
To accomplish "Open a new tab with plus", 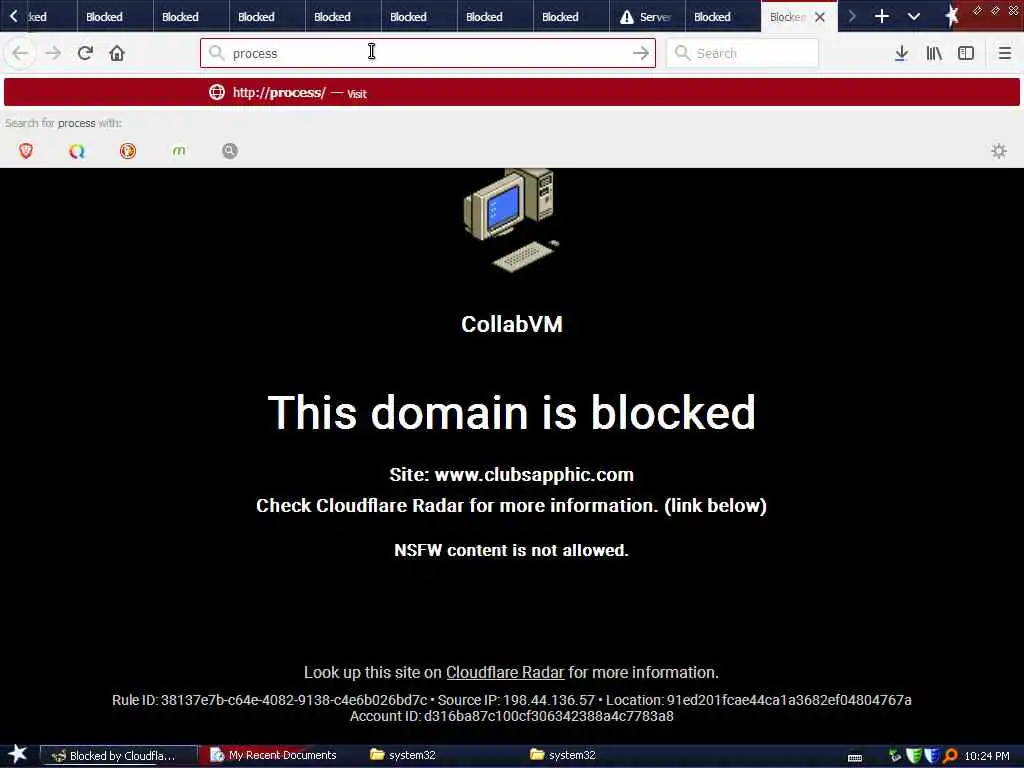I will click(x=882, y=16).
